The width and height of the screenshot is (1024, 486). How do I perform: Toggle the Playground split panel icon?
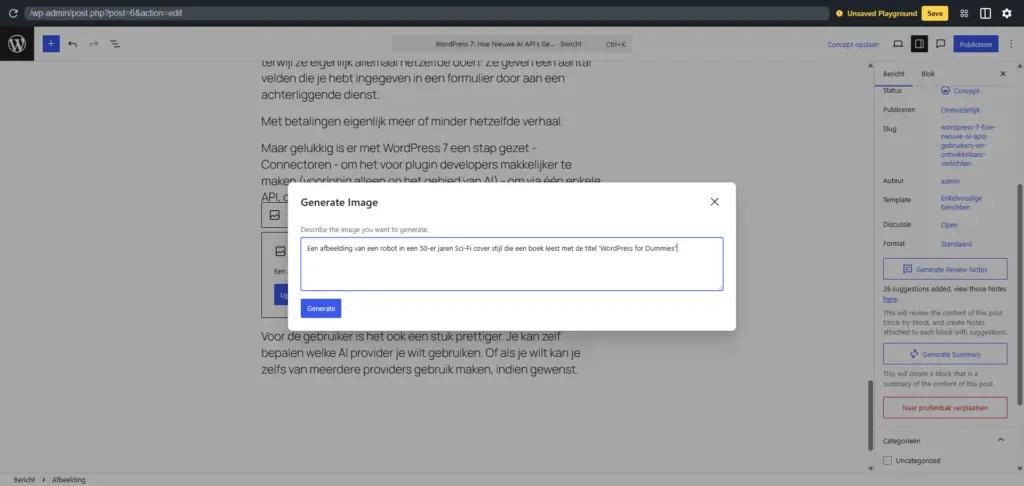[x=985, y=13]
